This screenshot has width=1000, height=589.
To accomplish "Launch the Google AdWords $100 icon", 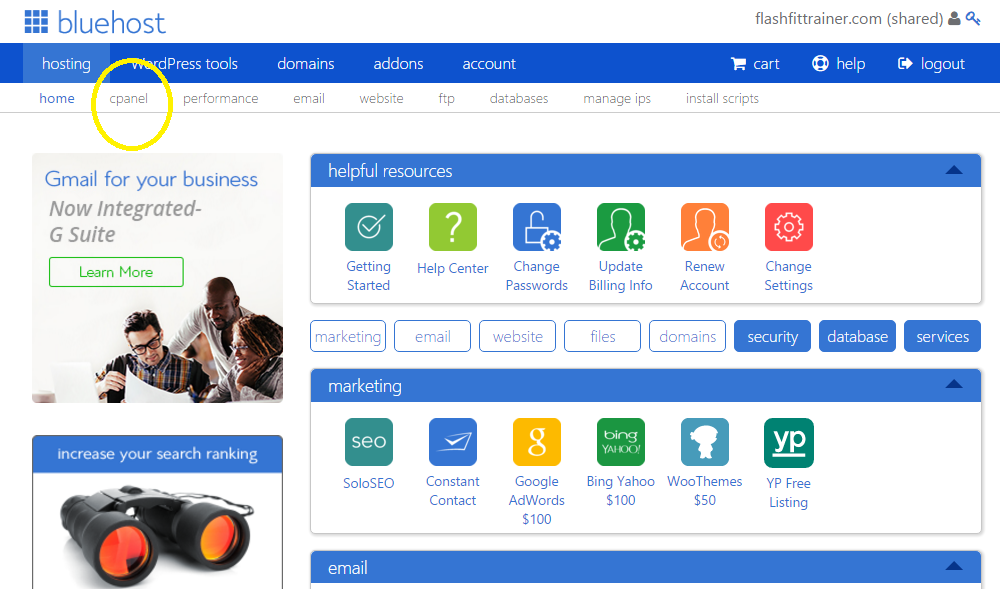I will tap(536, 442).
